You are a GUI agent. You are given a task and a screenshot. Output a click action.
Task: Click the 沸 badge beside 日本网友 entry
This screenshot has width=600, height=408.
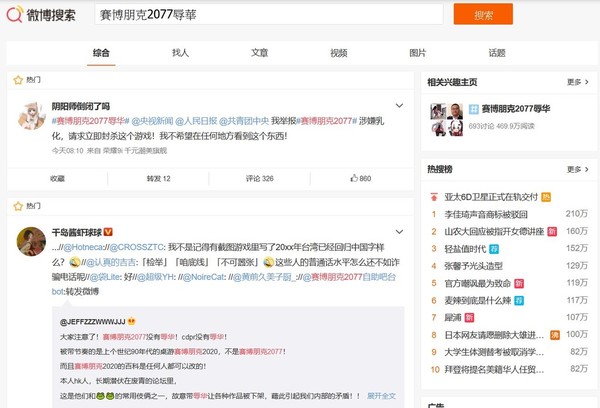coord(554,335)
